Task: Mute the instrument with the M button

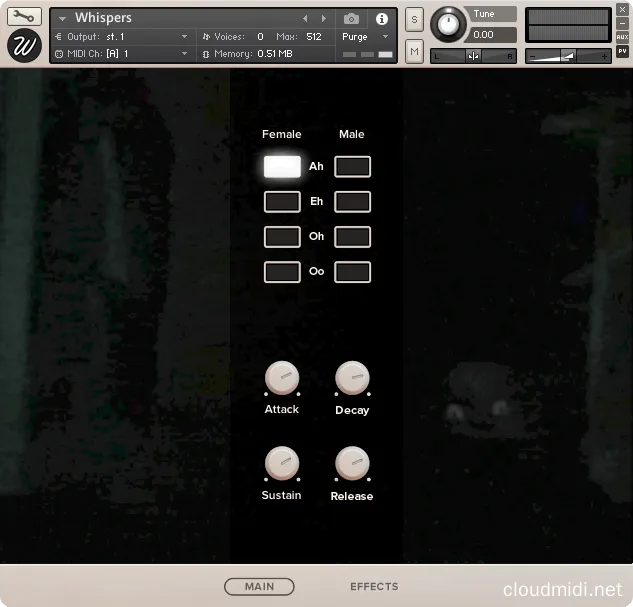Action: (414, 49)
